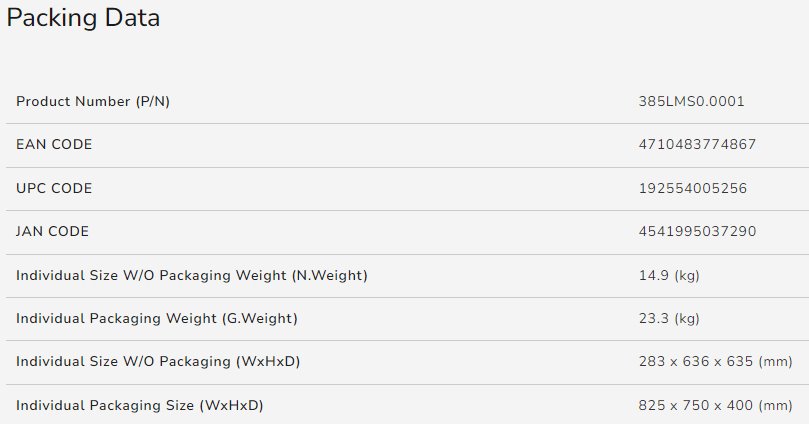This screenshot has width=809, height=424.
Task: Select the UPC CODE label
Action: 54,188
